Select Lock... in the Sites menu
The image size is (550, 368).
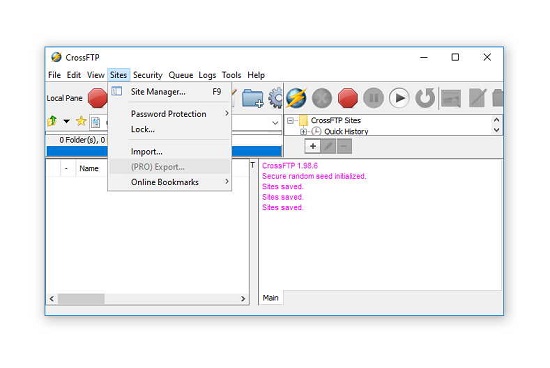click(x=169, y=129)
